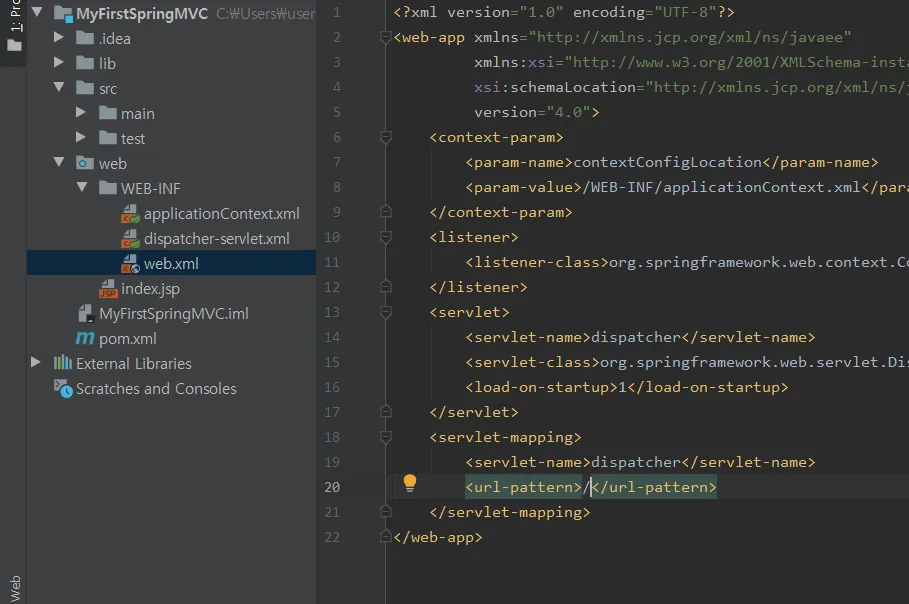Fold the servlet-mapping block at line 18
Screen dimensions: 909x604
(x=385, y=438)
